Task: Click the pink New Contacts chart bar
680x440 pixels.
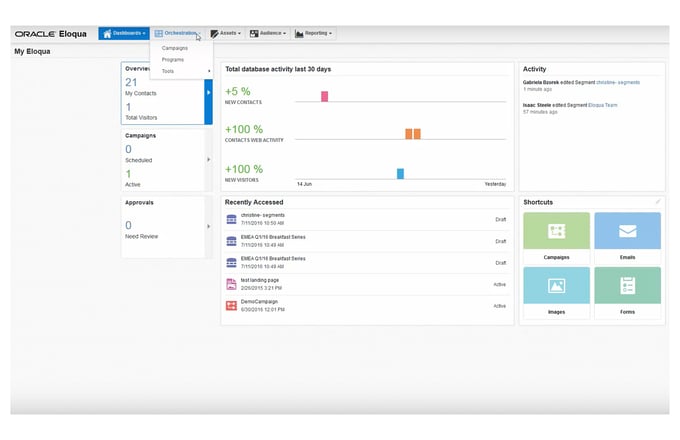Action: coord(324,96)
